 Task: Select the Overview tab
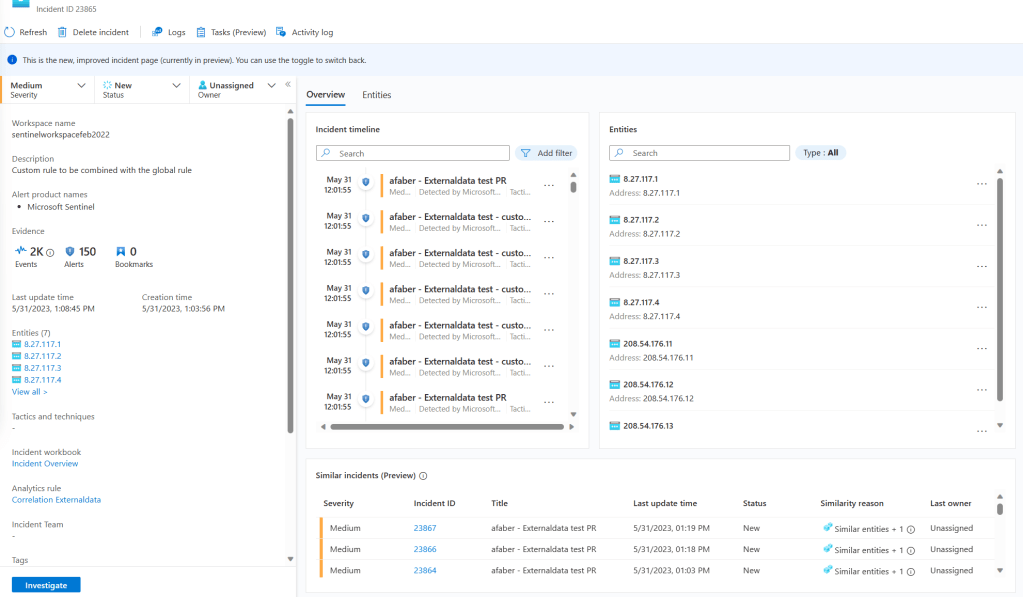click(325, 95)
